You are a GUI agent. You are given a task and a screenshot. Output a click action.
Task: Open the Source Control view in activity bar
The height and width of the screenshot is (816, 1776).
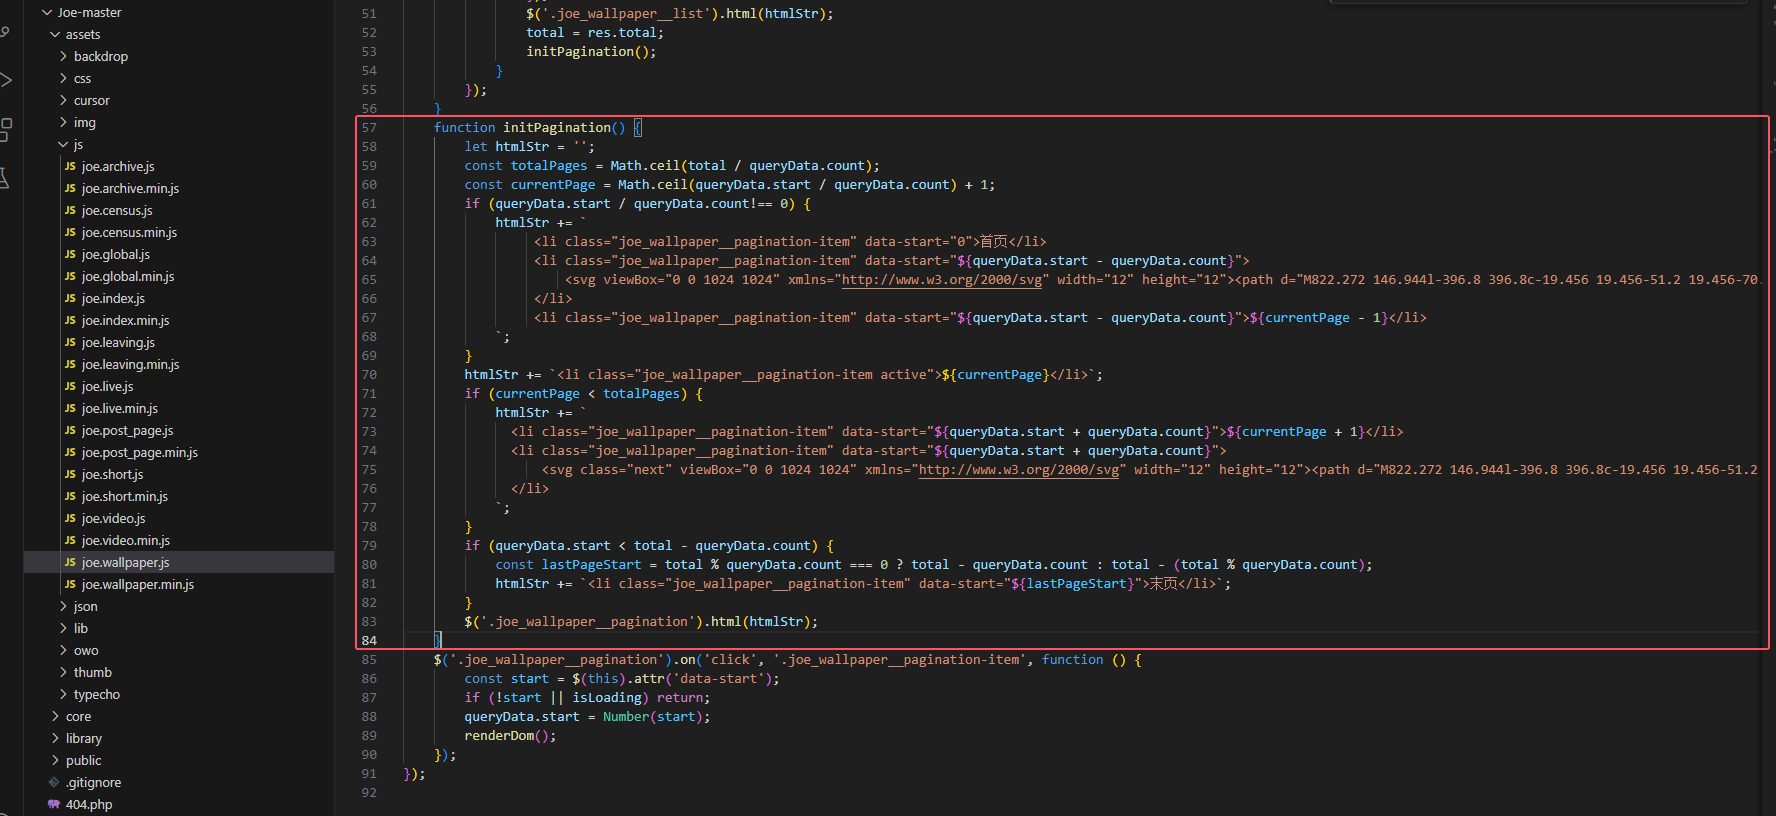[x=4, y=32]
